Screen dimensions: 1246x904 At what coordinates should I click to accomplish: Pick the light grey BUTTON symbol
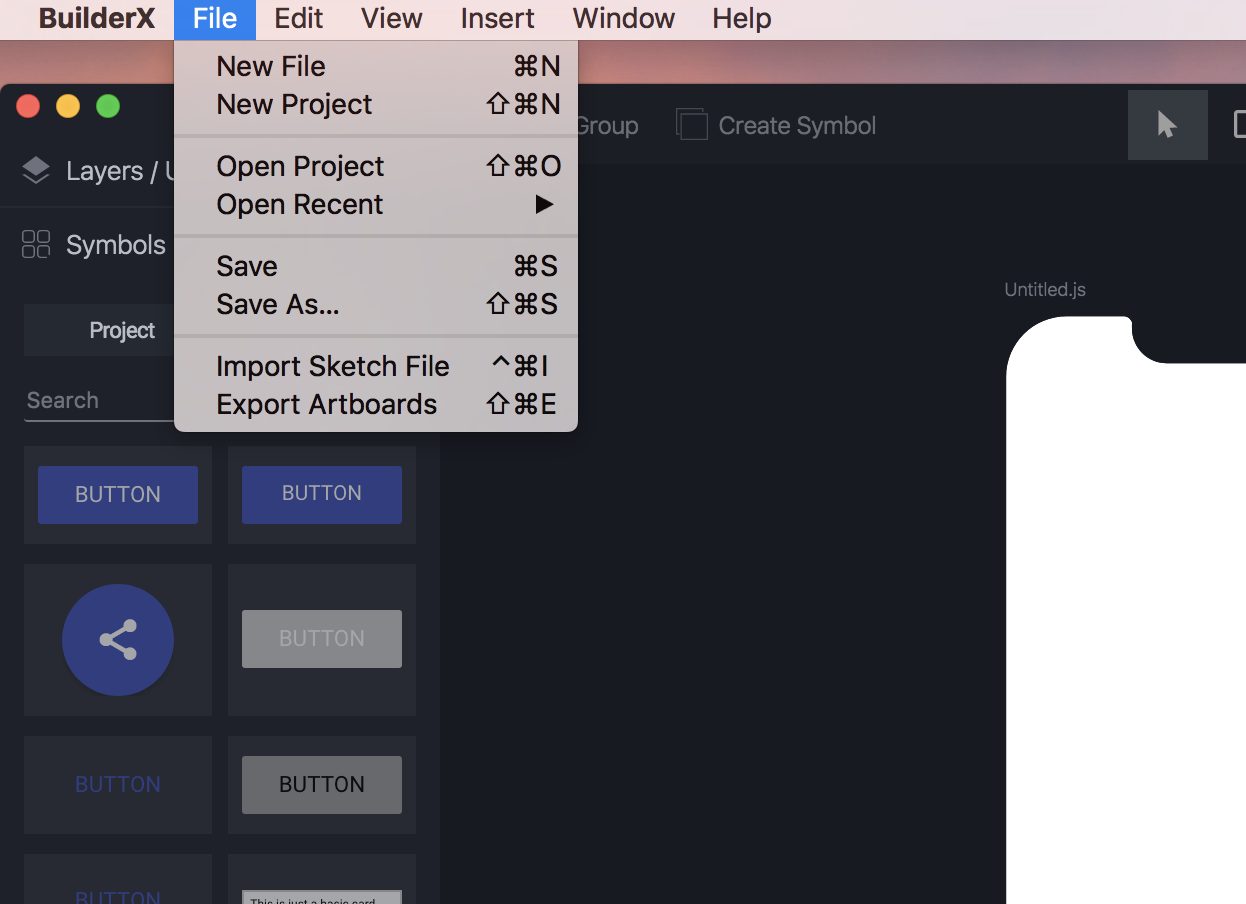(x=322, y=639)
